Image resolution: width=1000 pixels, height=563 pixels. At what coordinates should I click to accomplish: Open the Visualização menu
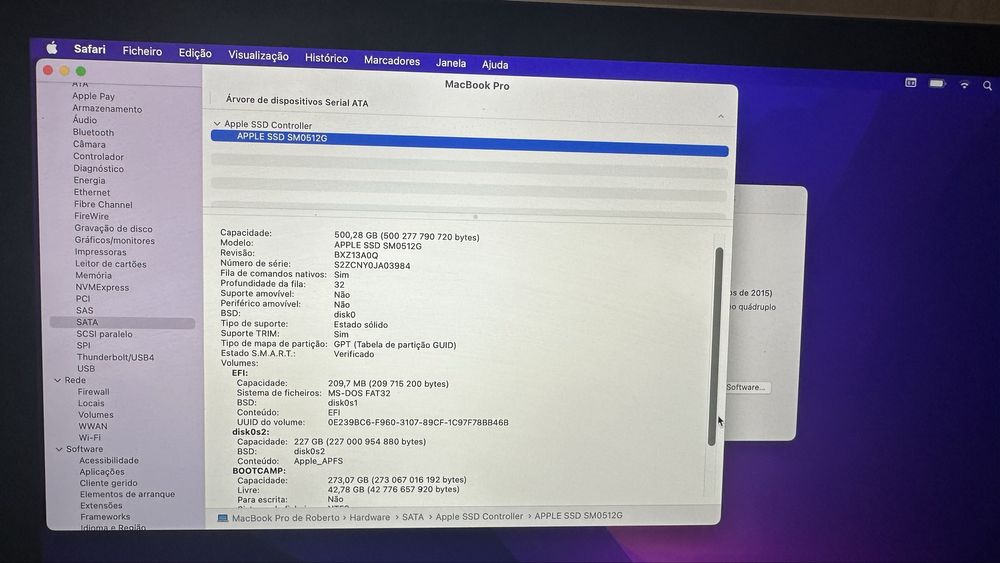(258, 56)
